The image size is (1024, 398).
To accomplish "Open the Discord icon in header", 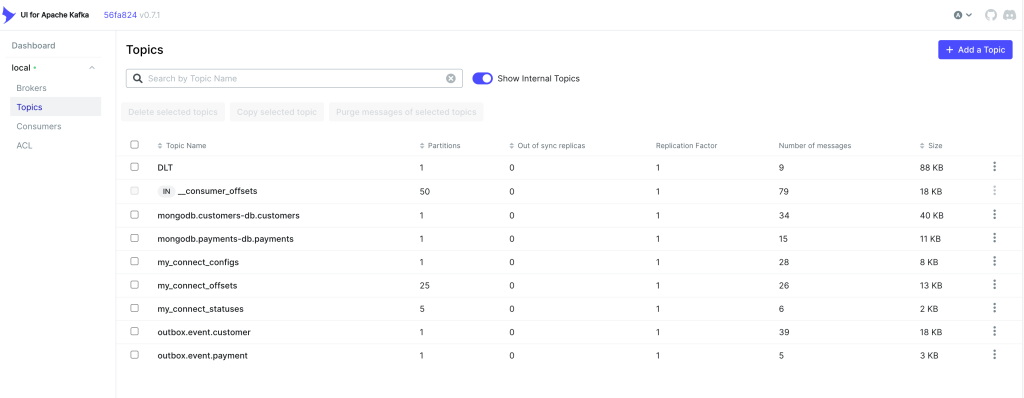I will coord(1011,14).
